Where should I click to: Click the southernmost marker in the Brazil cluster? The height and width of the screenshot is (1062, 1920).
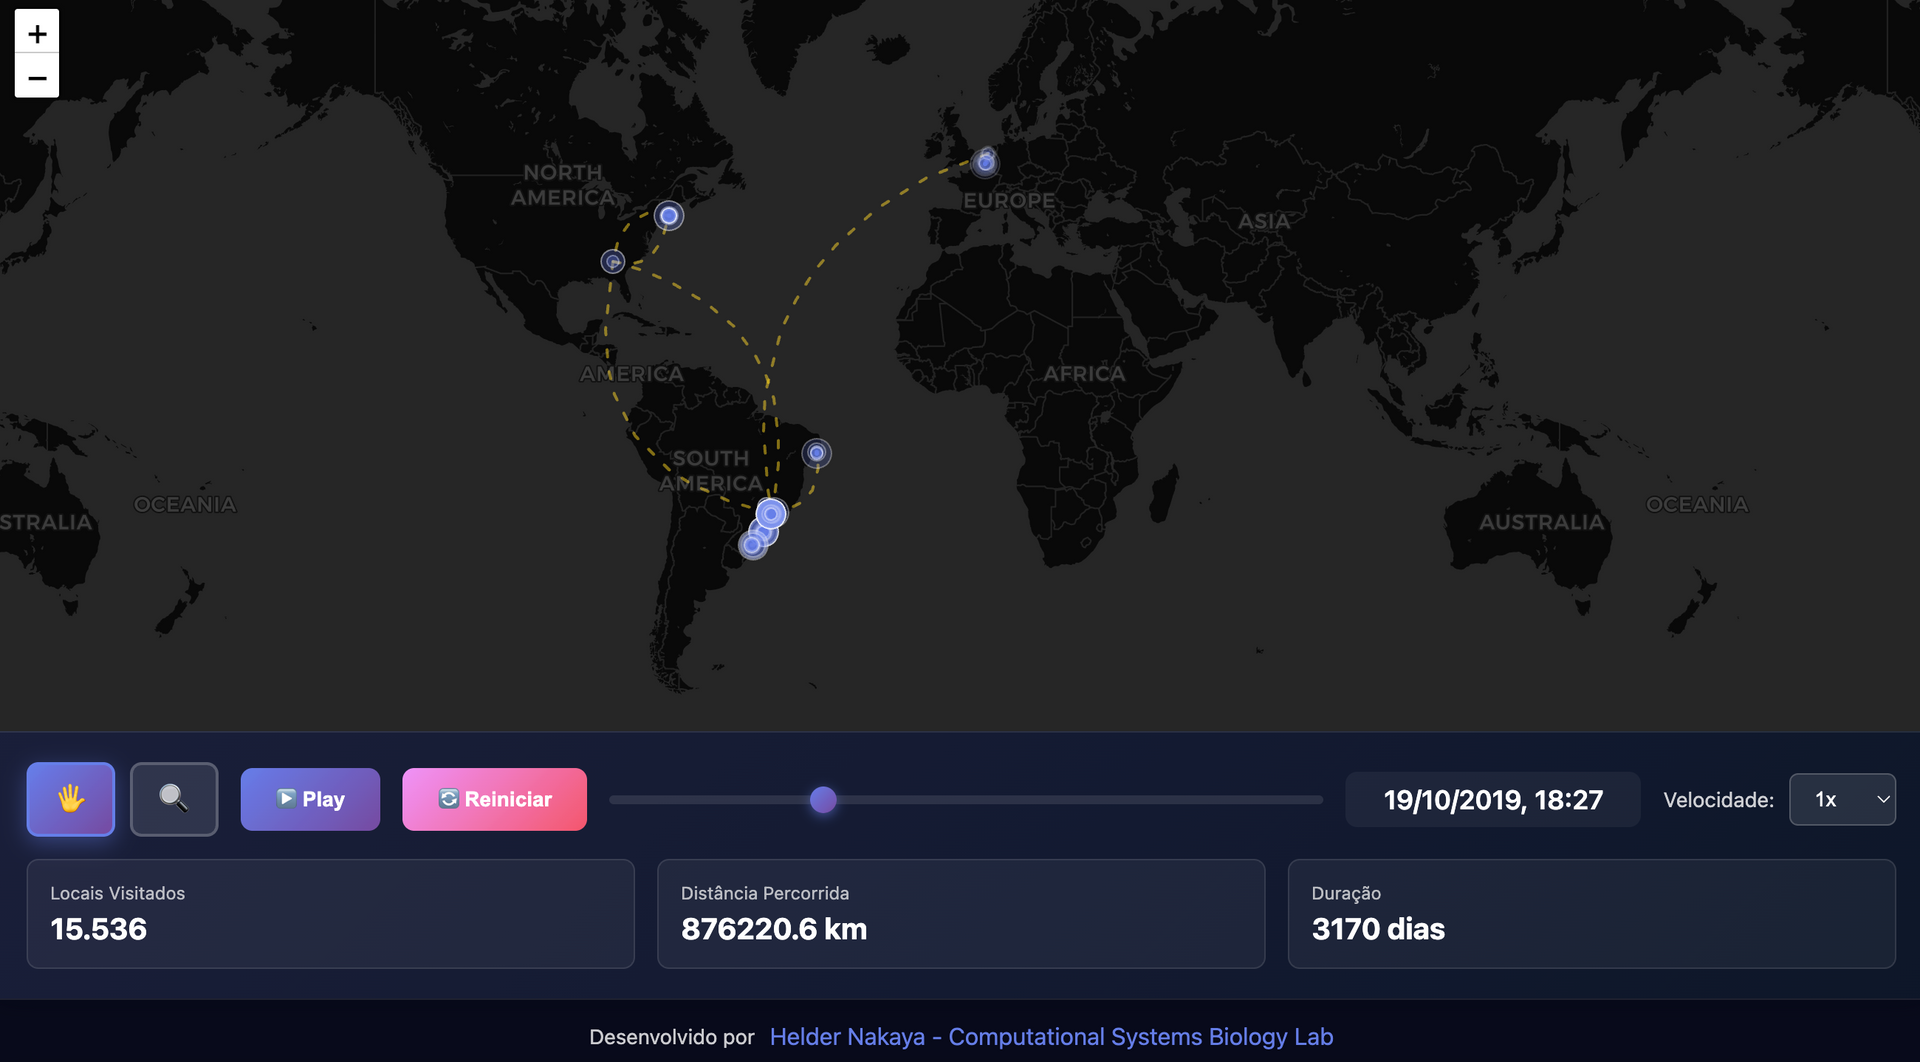click(x=752, y=545)
